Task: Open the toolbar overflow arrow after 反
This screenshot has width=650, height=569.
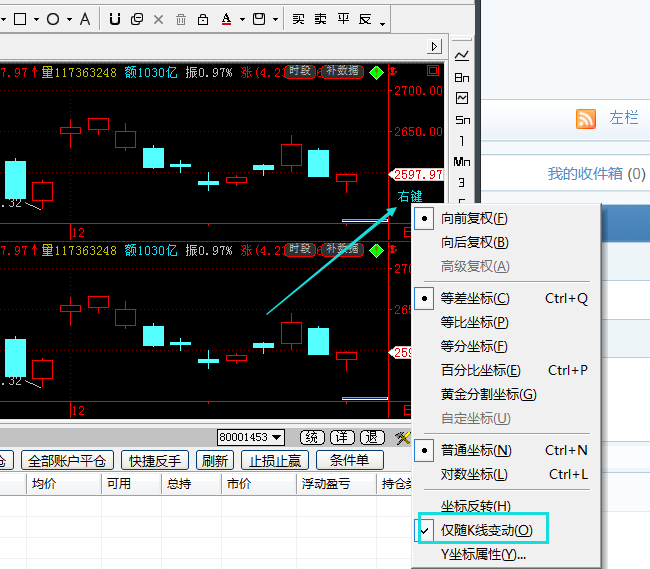Action: [x=382, y=24]
